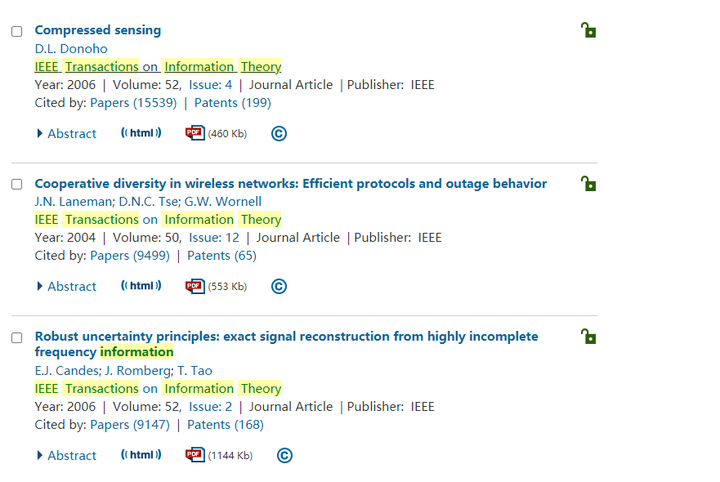Open PDF of Compressed sensing article

tap(195, 133)
